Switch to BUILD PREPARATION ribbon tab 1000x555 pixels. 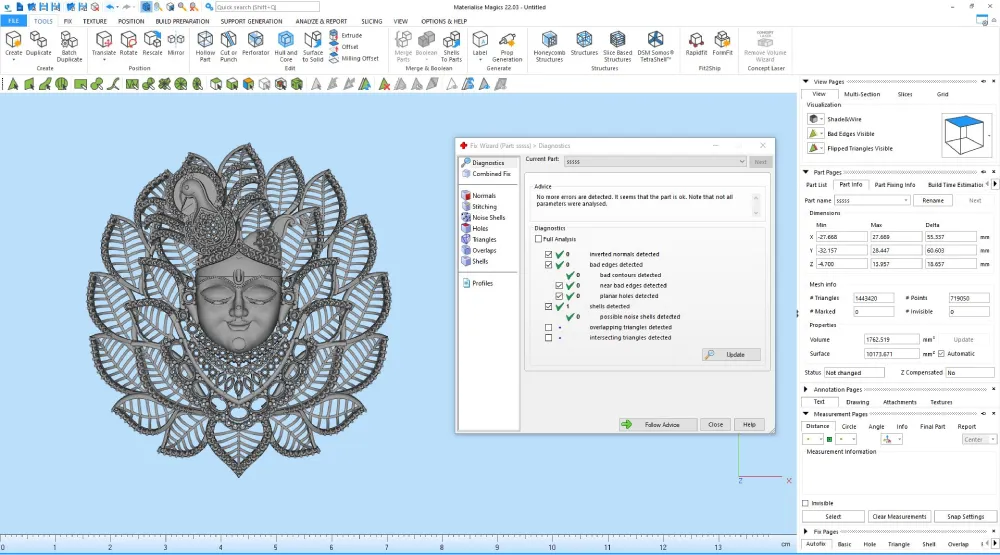(182, 21)
